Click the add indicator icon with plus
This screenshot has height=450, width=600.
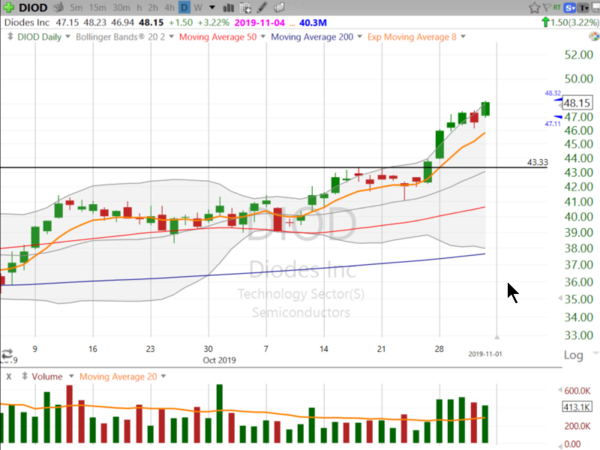point(246,8)
